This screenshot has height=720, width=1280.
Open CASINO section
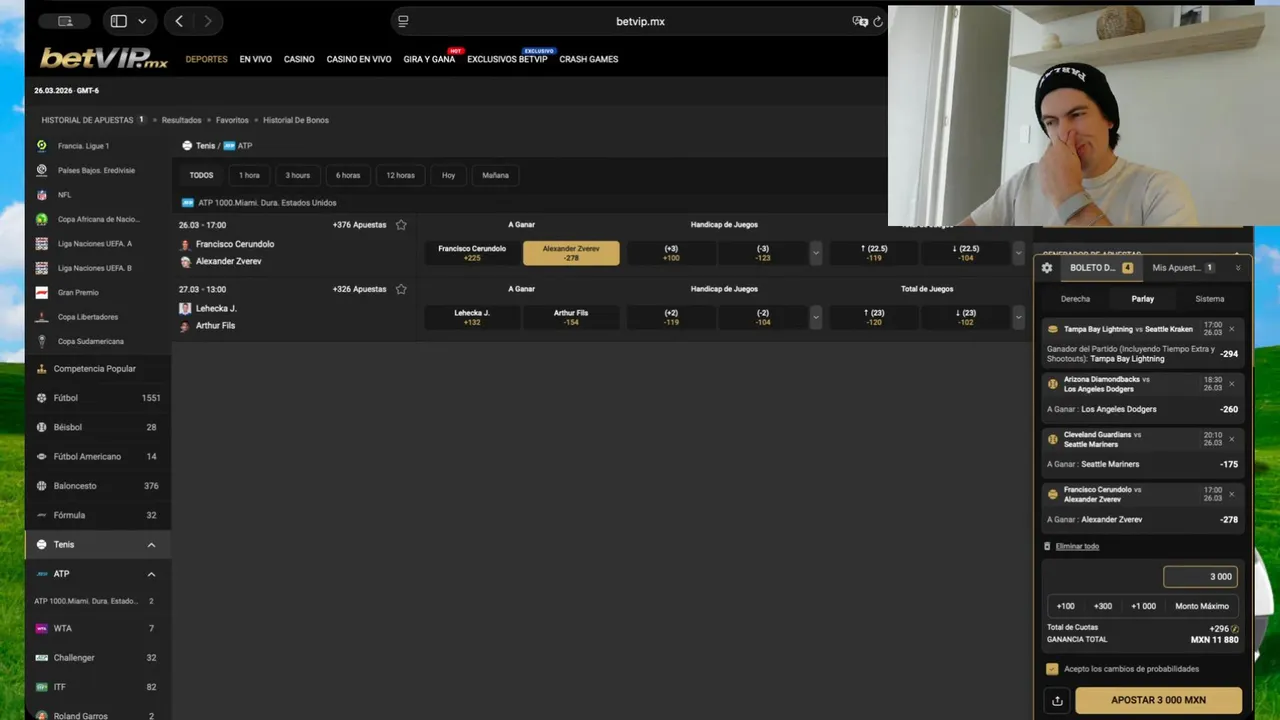click(x=299, y=59)
